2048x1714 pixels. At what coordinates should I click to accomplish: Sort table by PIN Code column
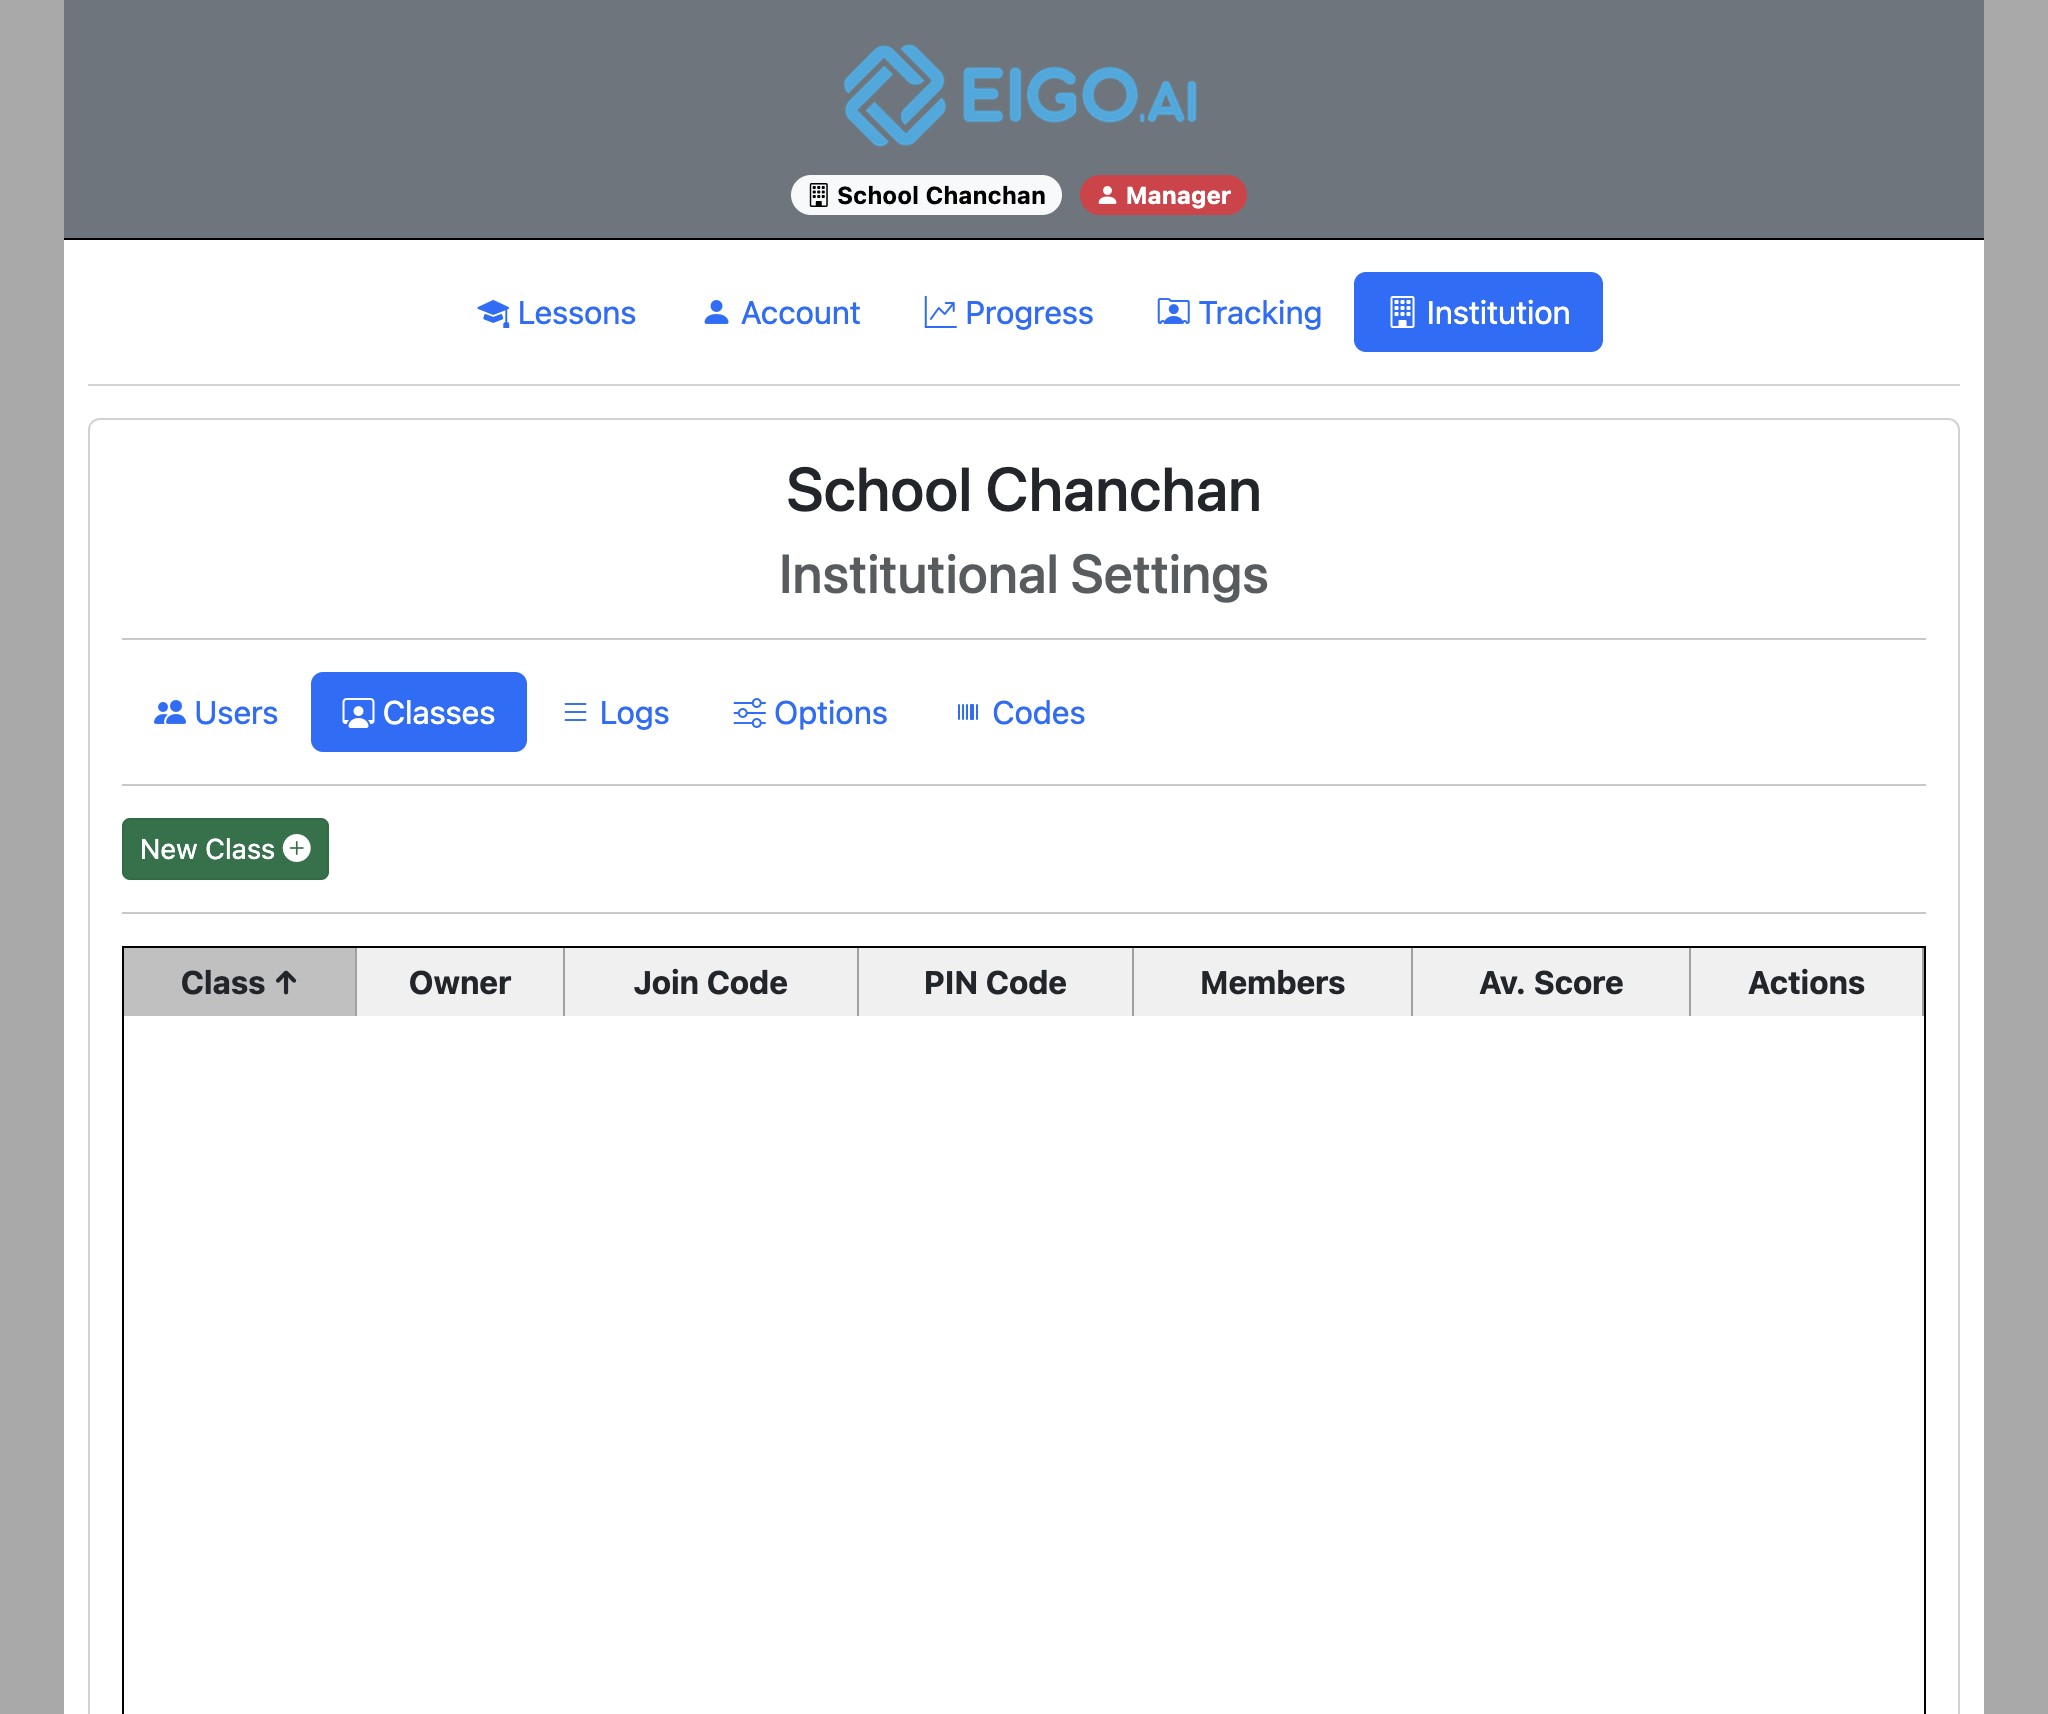click(995, 982)
